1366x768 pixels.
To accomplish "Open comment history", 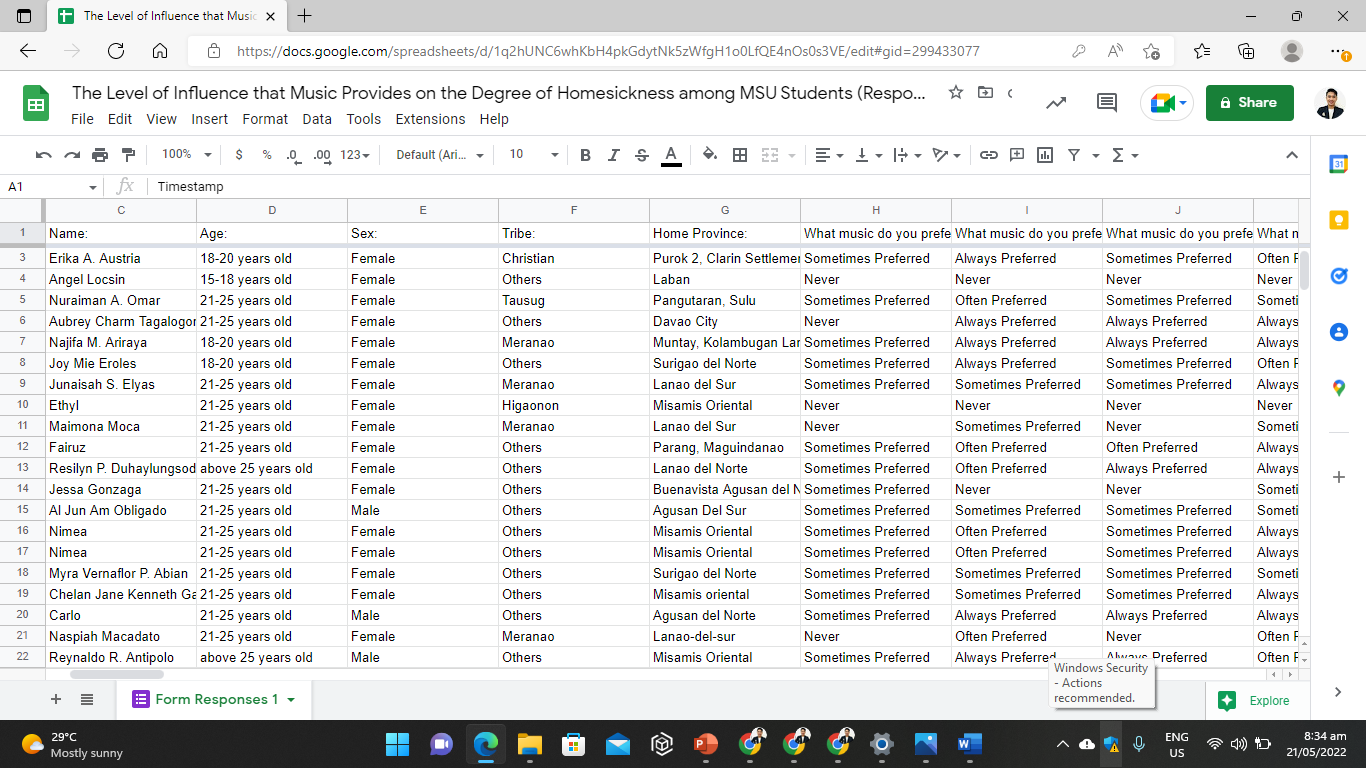I will pos(1107,102).
